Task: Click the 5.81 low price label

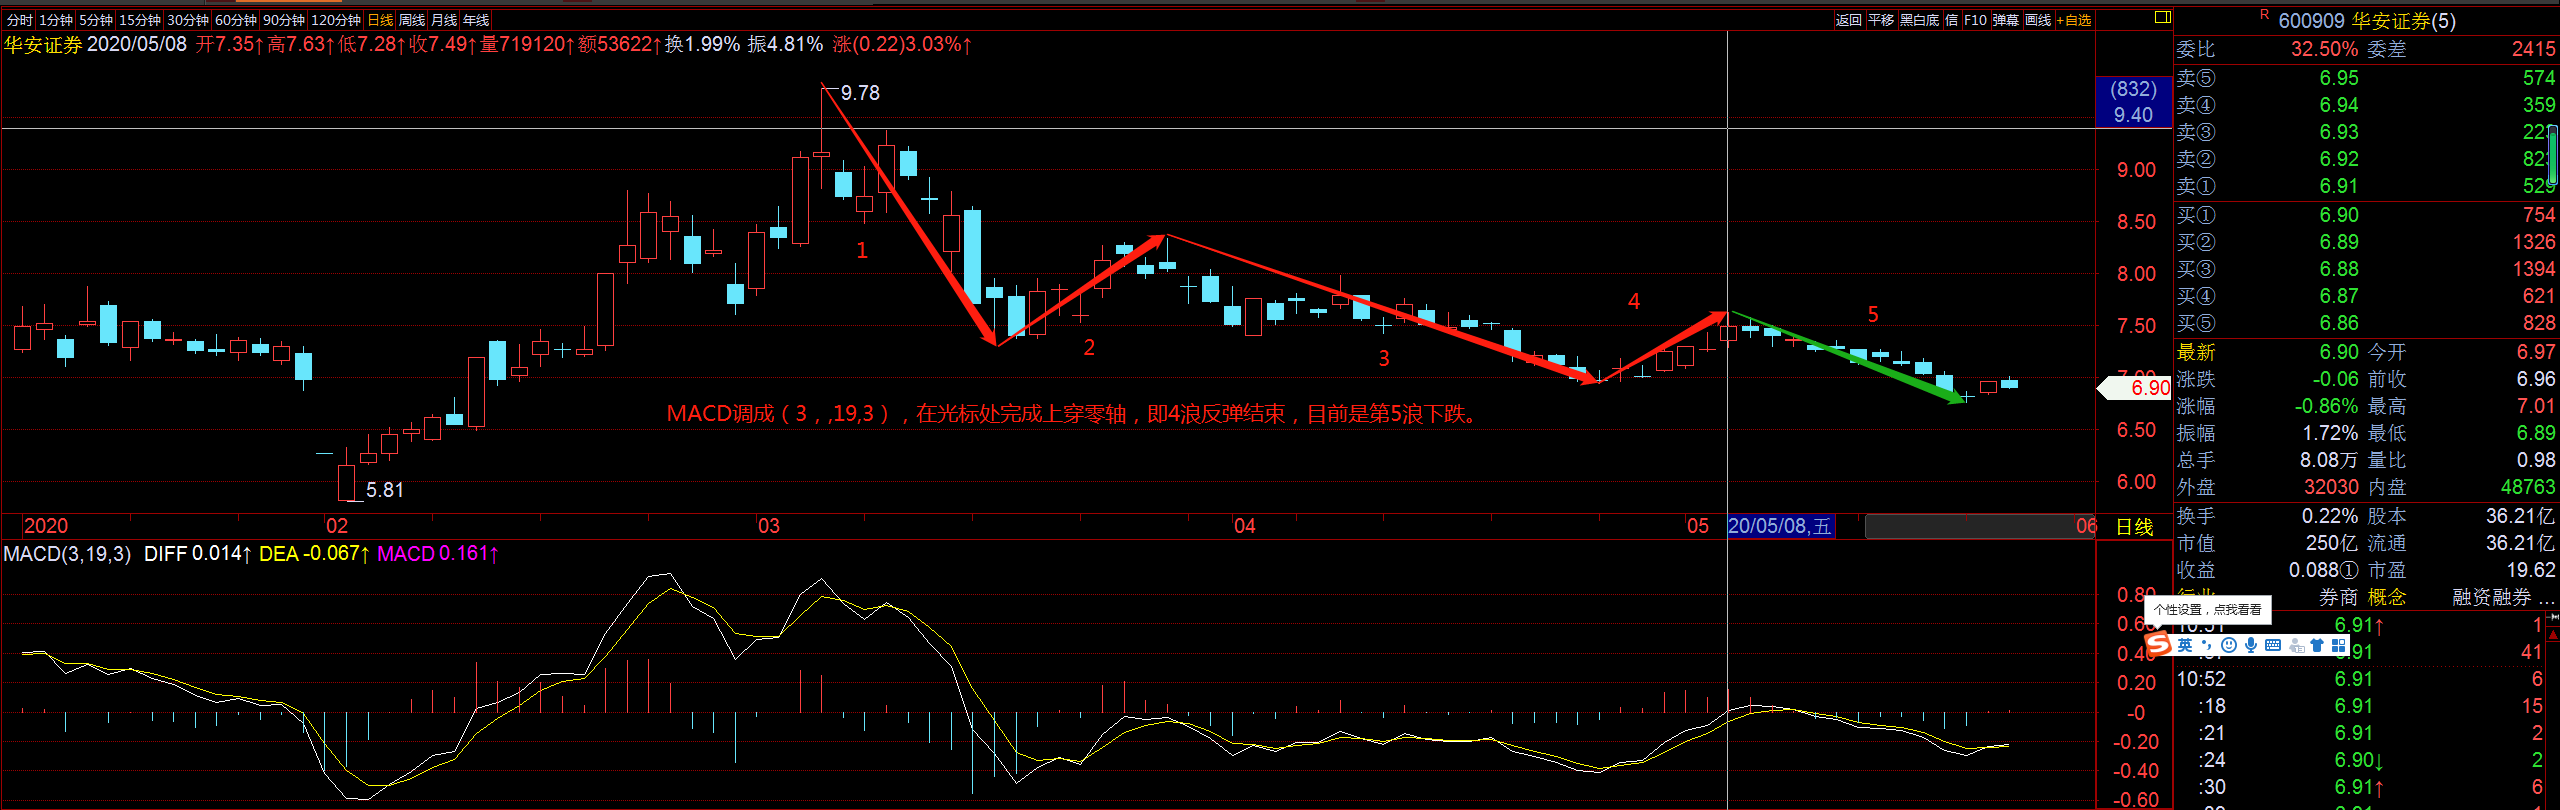Action: coord(385,490)
